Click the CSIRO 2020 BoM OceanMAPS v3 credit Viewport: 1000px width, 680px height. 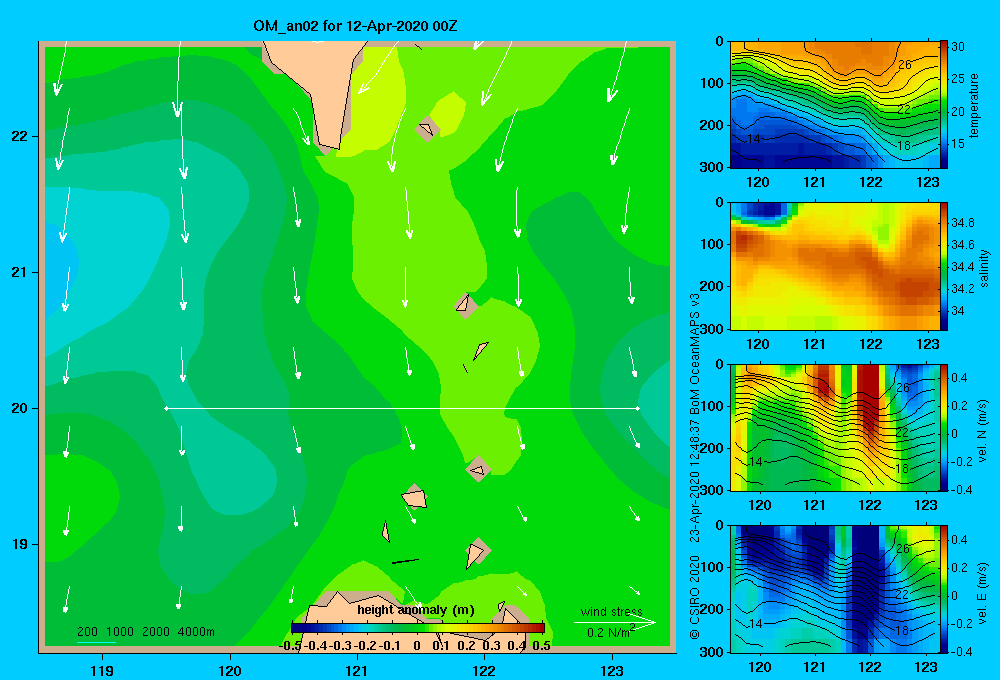tap(695, 466)
